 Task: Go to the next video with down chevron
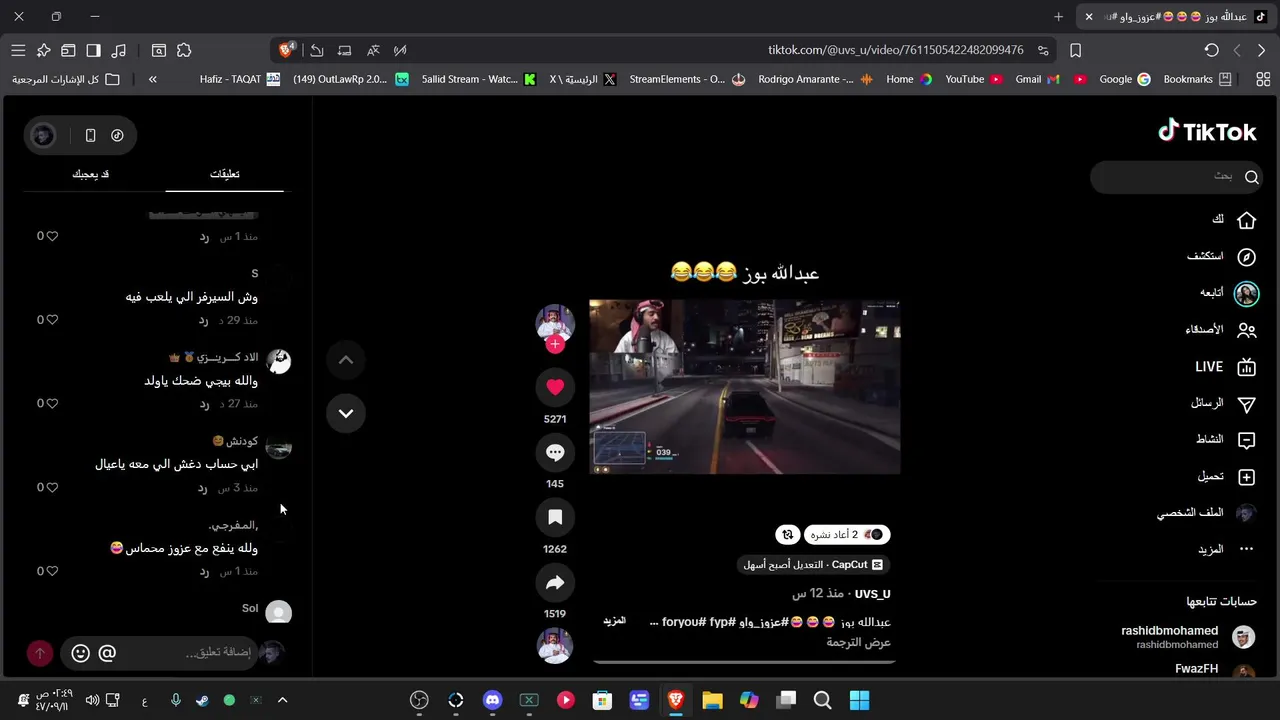tap(346, 413)
